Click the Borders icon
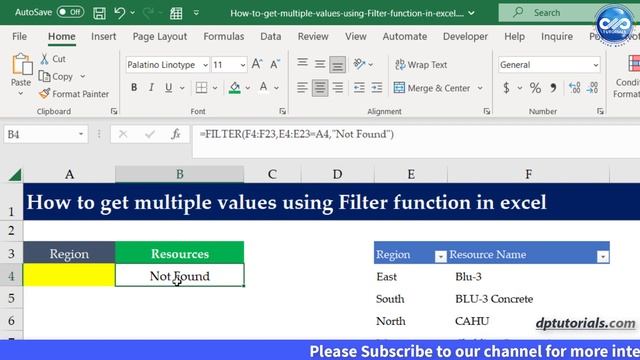Viewport: 640px width, 360px height. [201, 87]
